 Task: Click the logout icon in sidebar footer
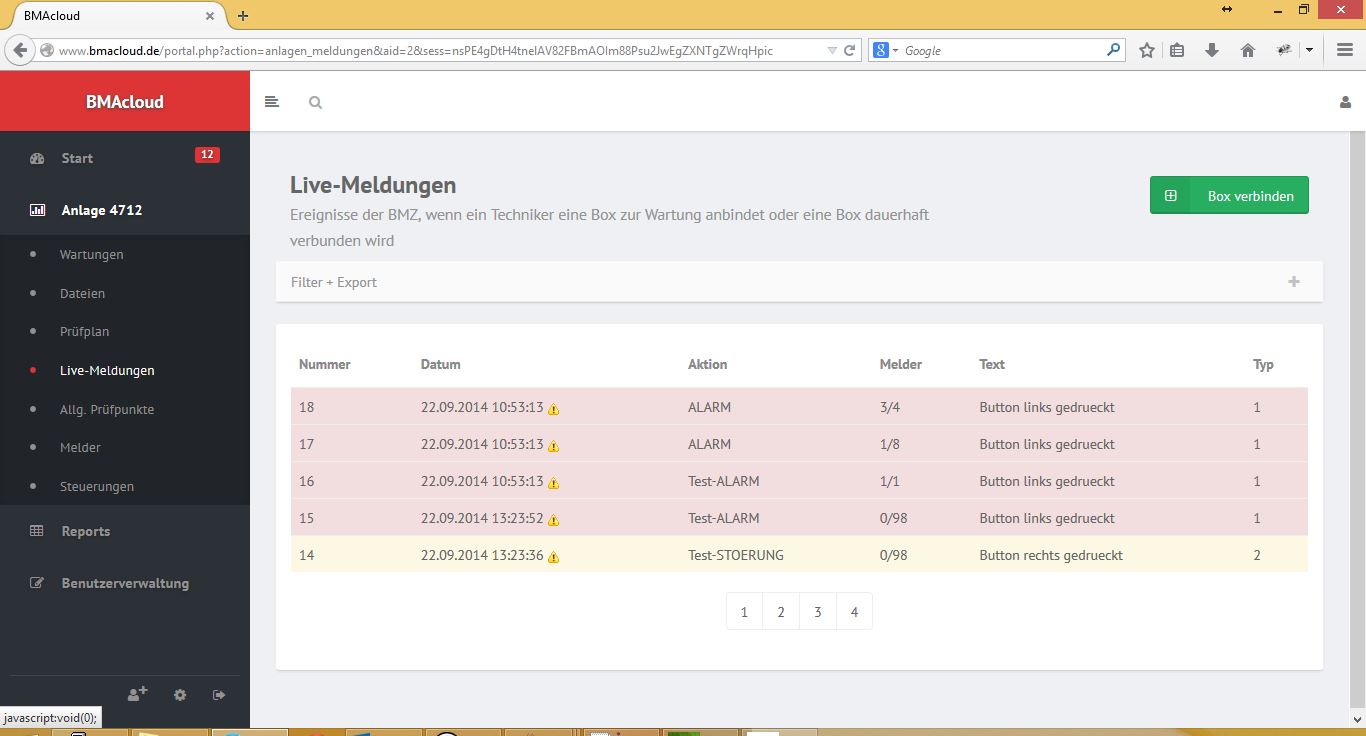point(219,695)
